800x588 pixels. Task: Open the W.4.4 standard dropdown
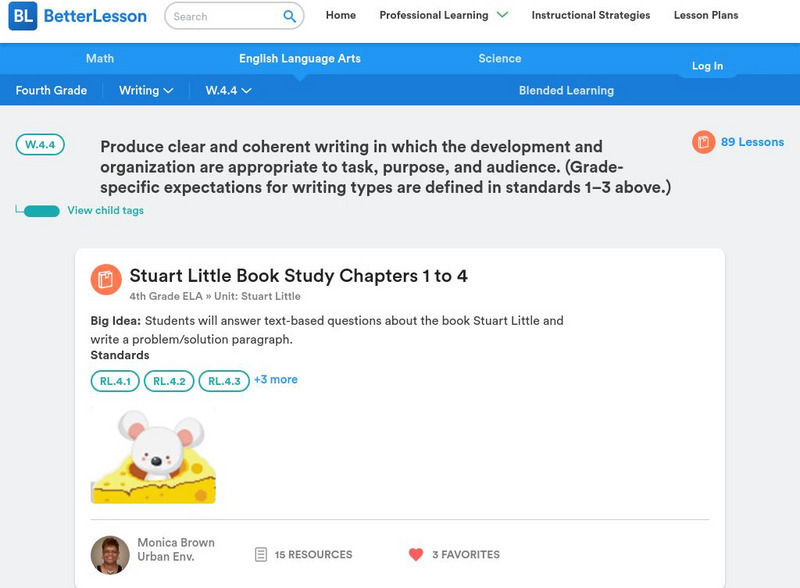[228, 90]
